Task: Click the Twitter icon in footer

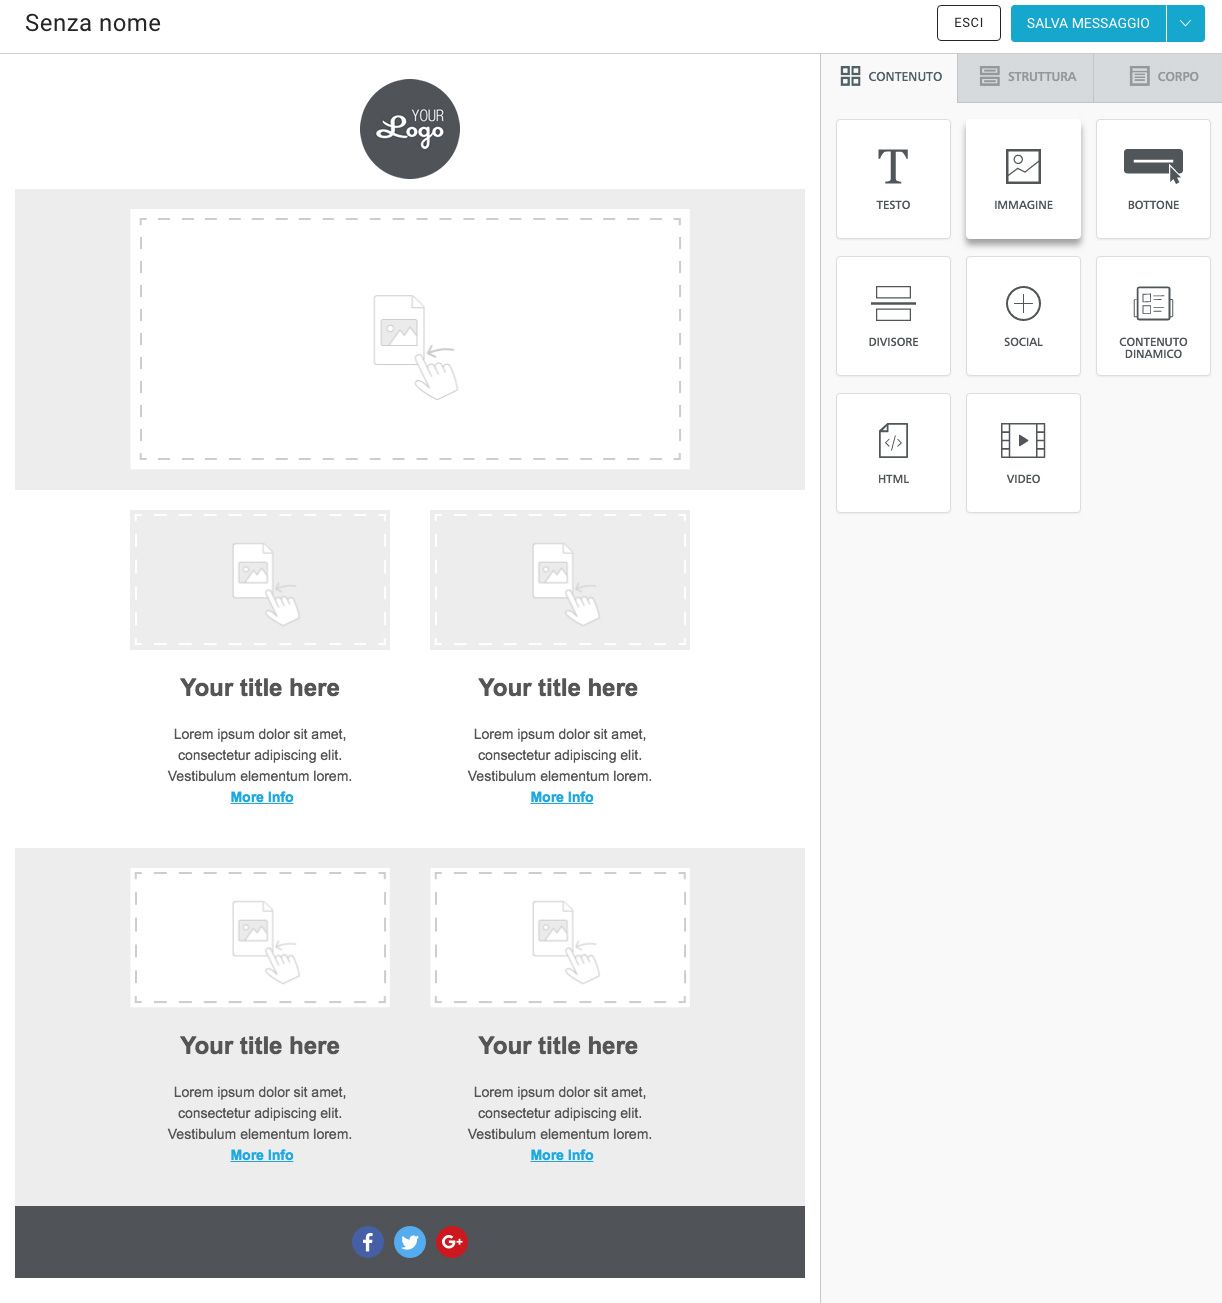Action: point(410,1242)
